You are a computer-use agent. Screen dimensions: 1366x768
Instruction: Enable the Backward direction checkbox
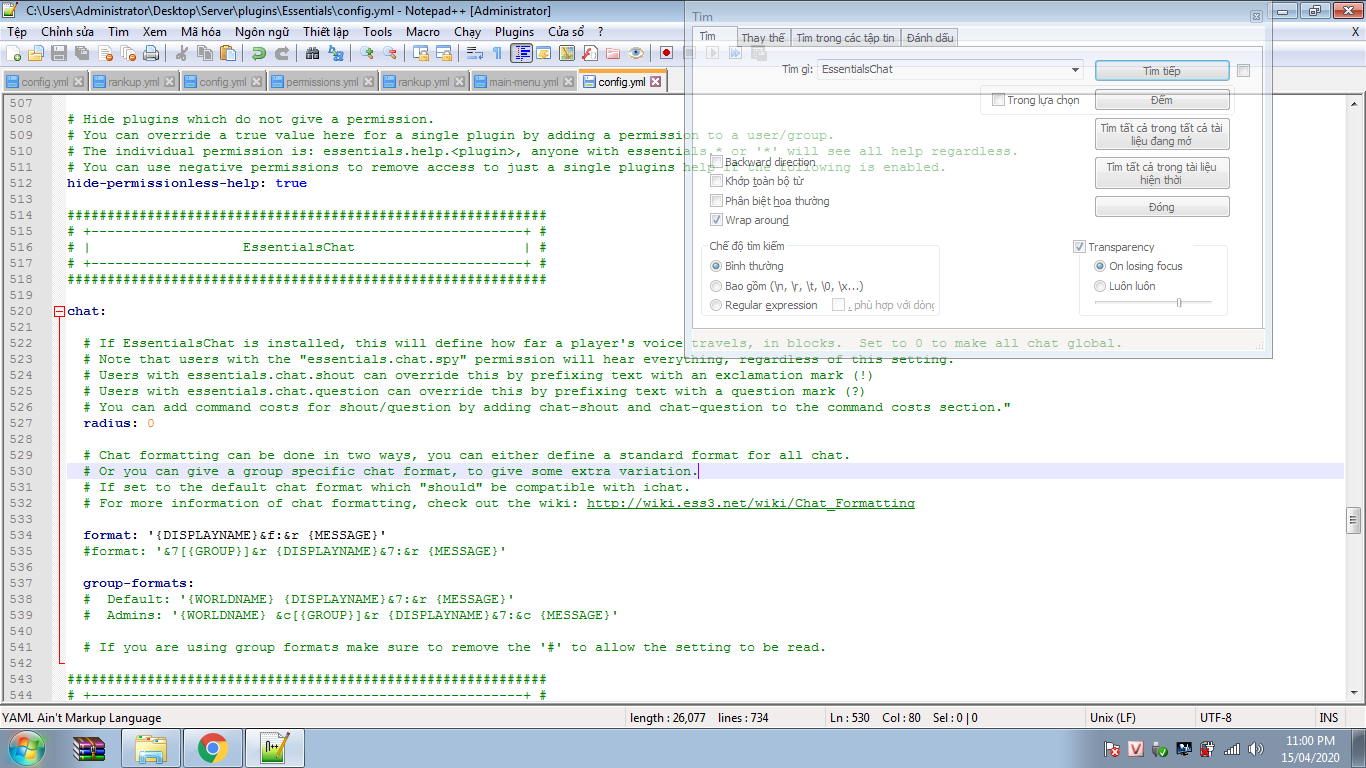coord(716,162)
